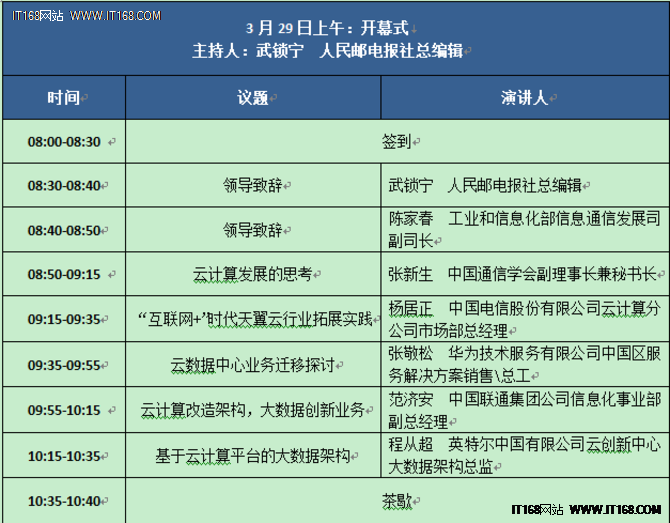
Task: Click speaker cell for 陈家春
Action: point(524,229)
